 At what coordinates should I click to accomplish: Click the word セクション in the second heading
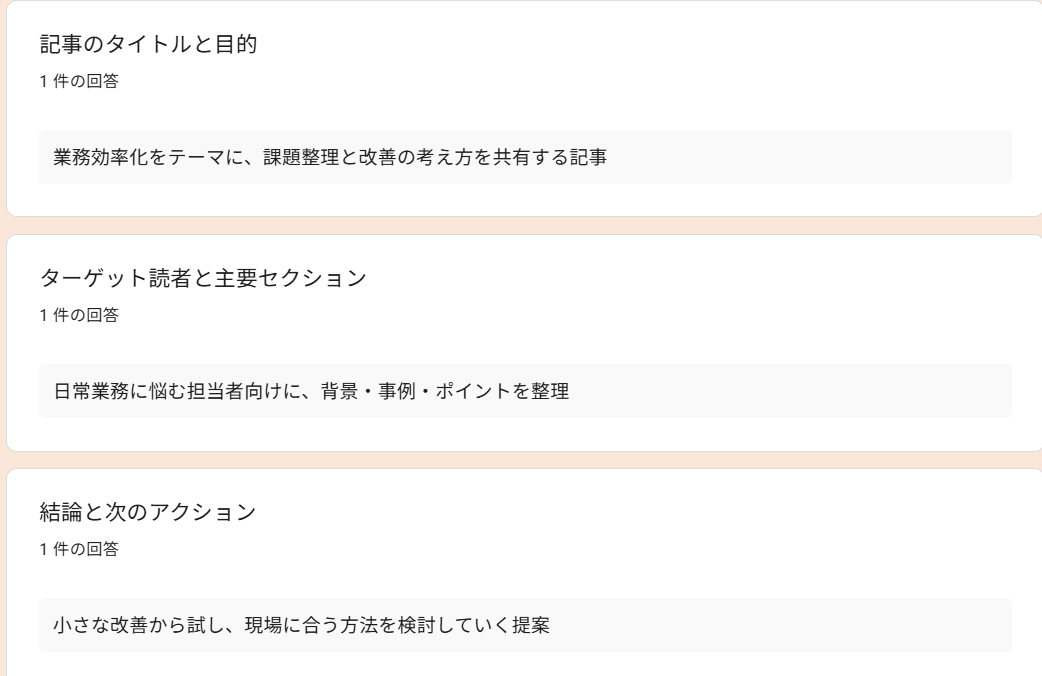pyautogui.click(x=313, y=279)
